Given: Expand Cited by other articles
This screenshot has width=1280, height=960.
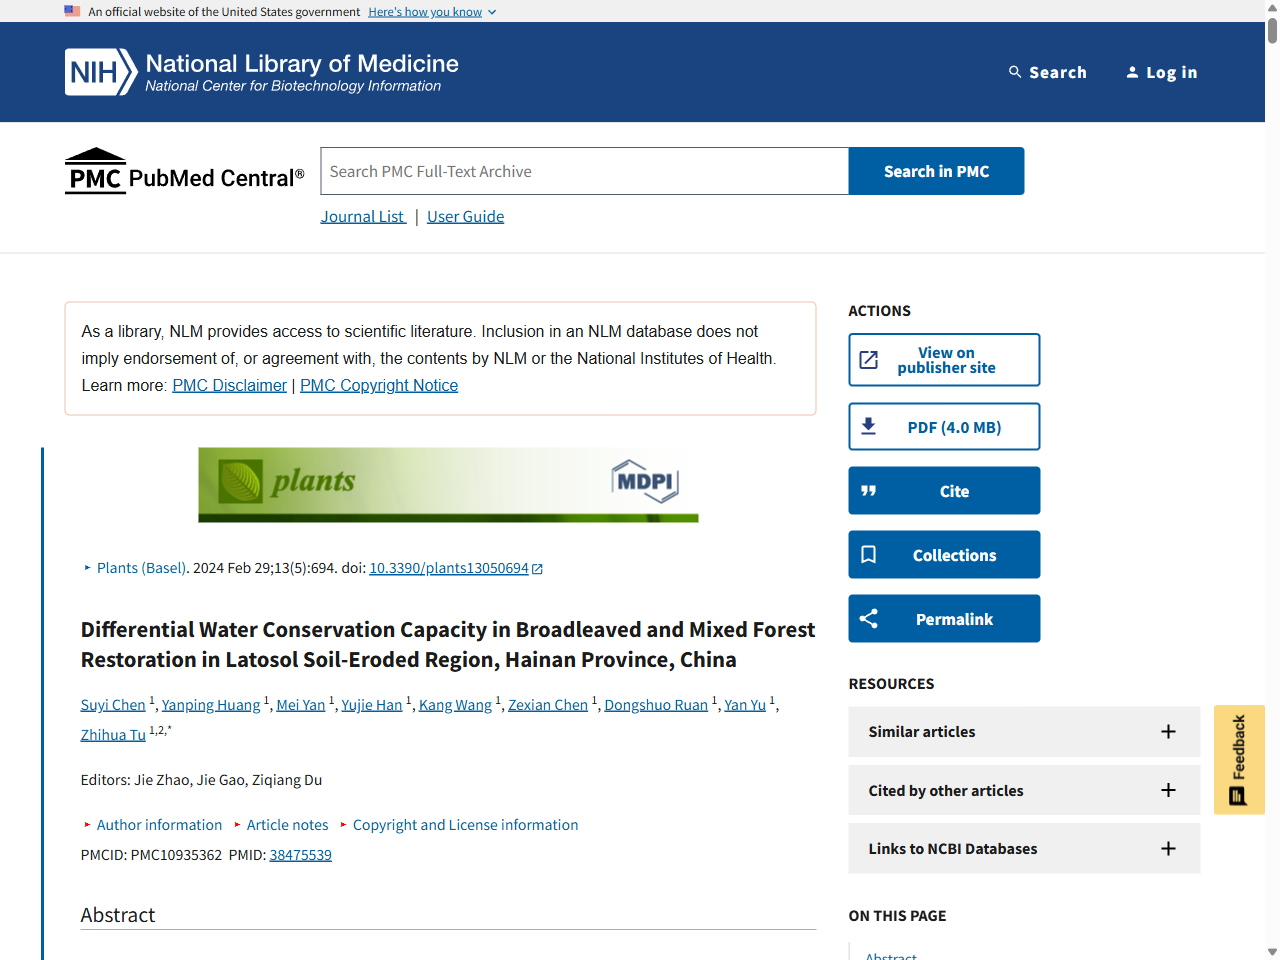Looking at the screenshot, I should click(1023, 790).
